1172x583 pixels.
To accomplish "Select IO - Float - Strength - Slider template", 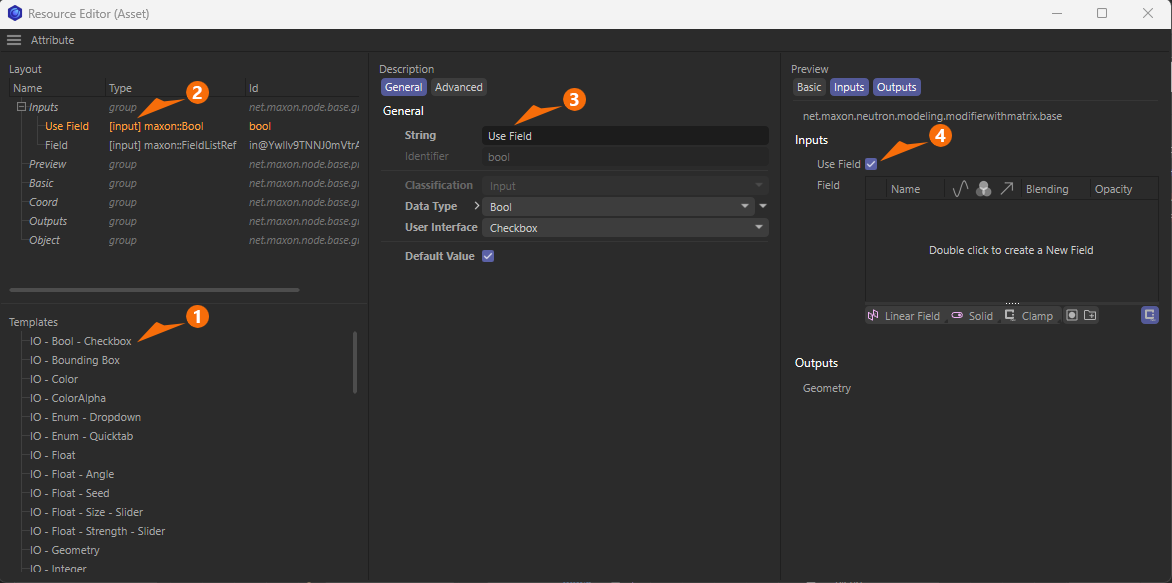I will [97, 531].
